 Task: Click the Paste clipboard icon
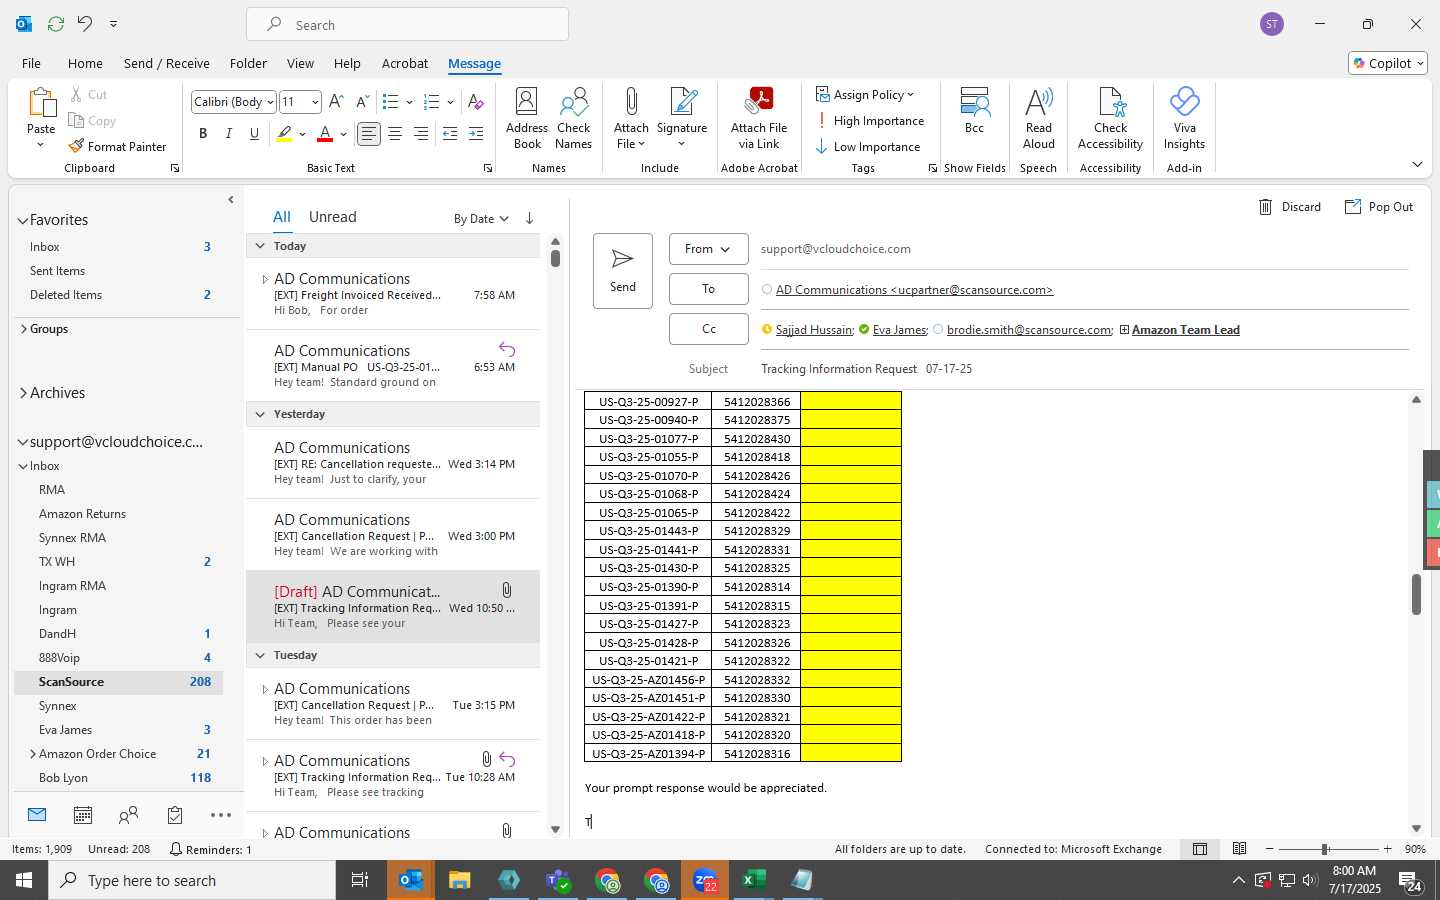[41, 102]
